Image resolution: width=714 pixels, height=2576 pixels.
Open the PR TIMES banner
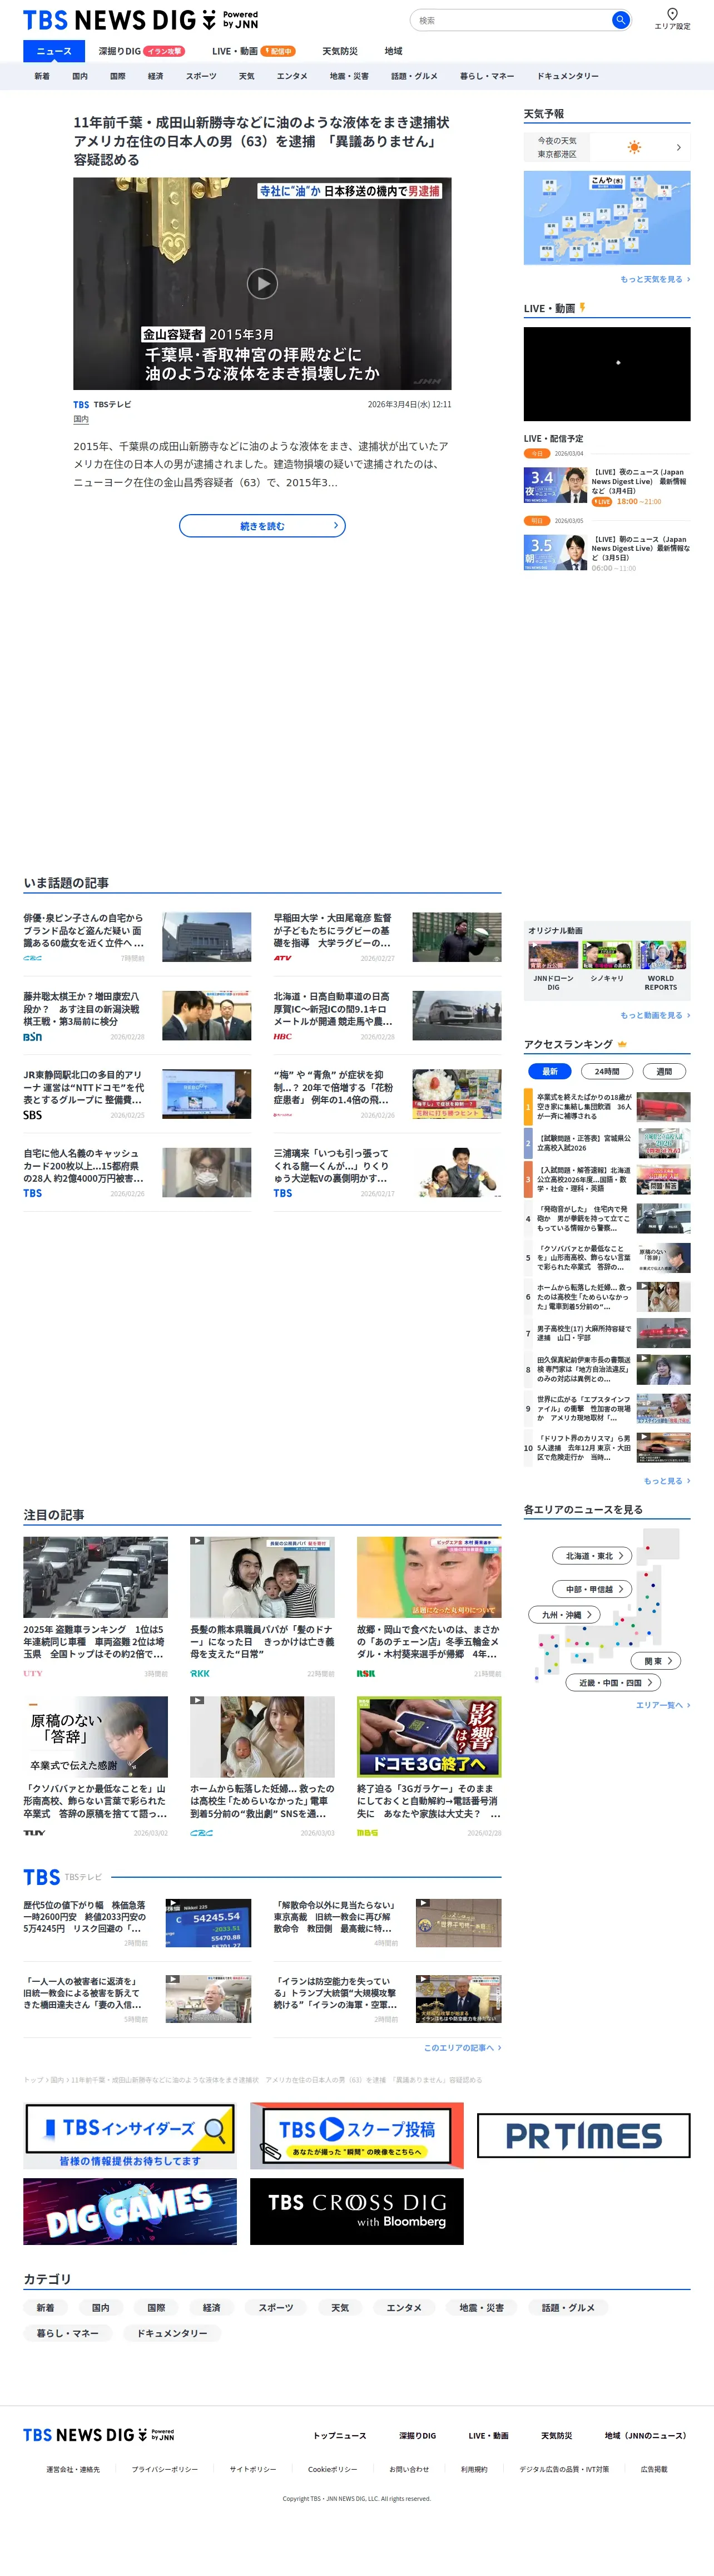coord(584,2136)
